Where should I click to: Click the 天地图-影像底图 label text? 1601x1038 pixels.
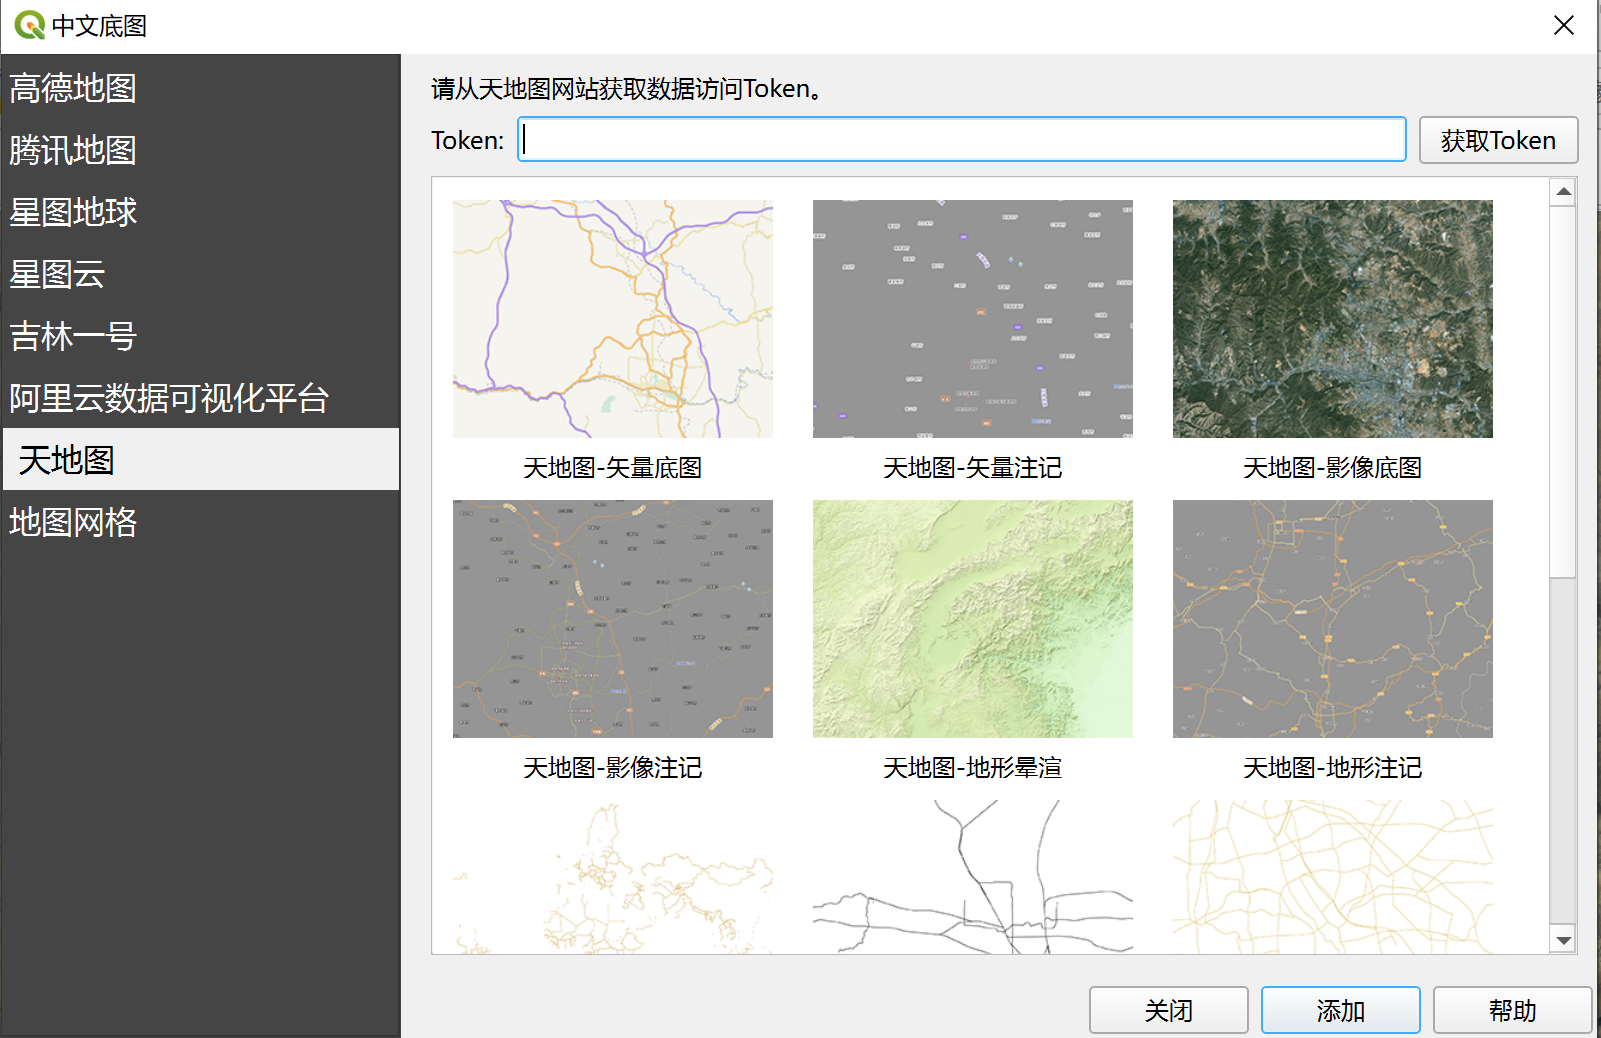(x=1333, y=468)
